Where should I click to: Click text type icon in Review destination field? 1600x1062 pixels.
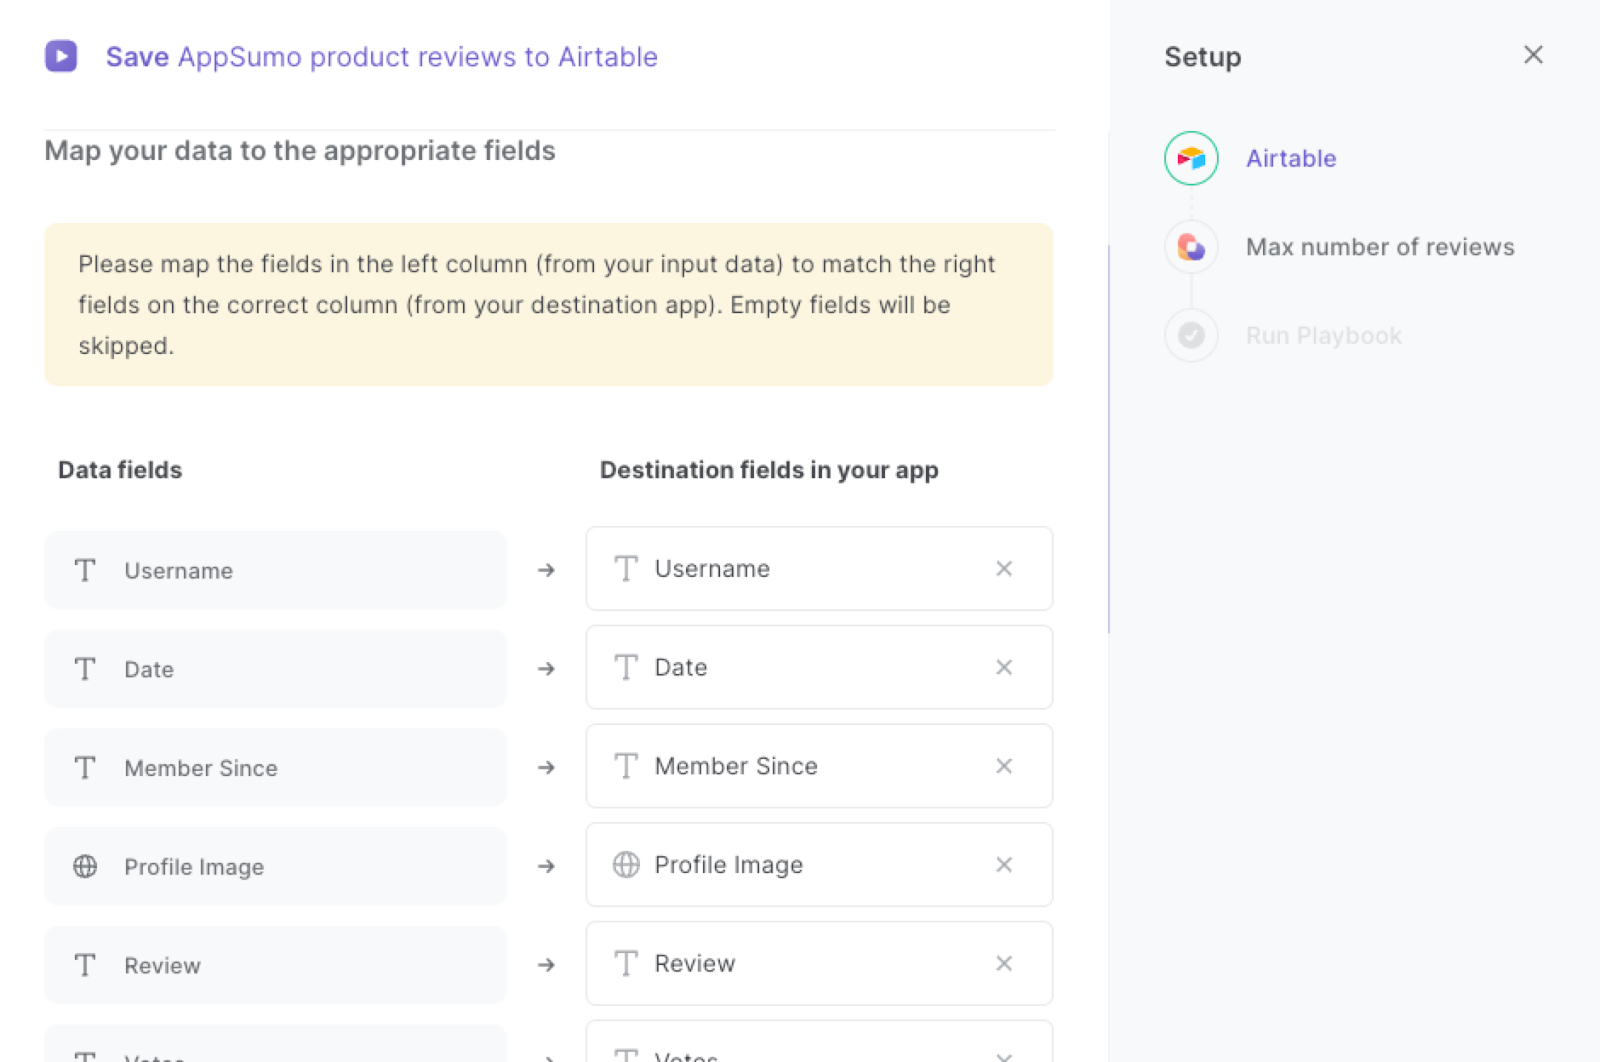(x=626, y=963)
